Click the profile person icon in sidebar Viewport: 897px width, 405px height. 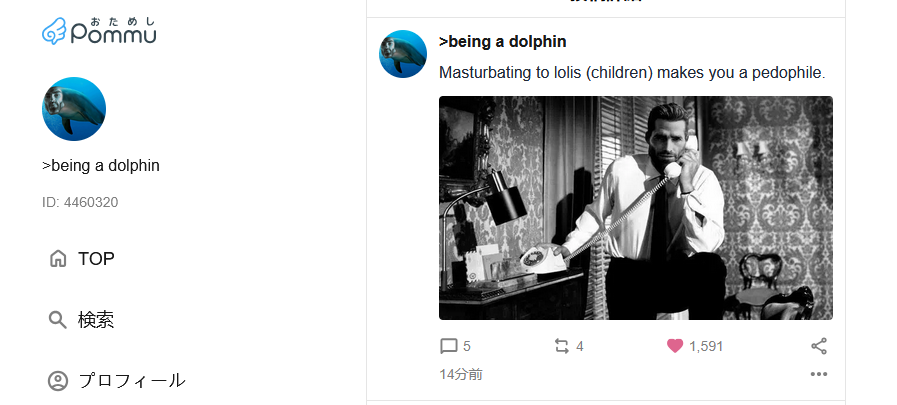(58, 381)
